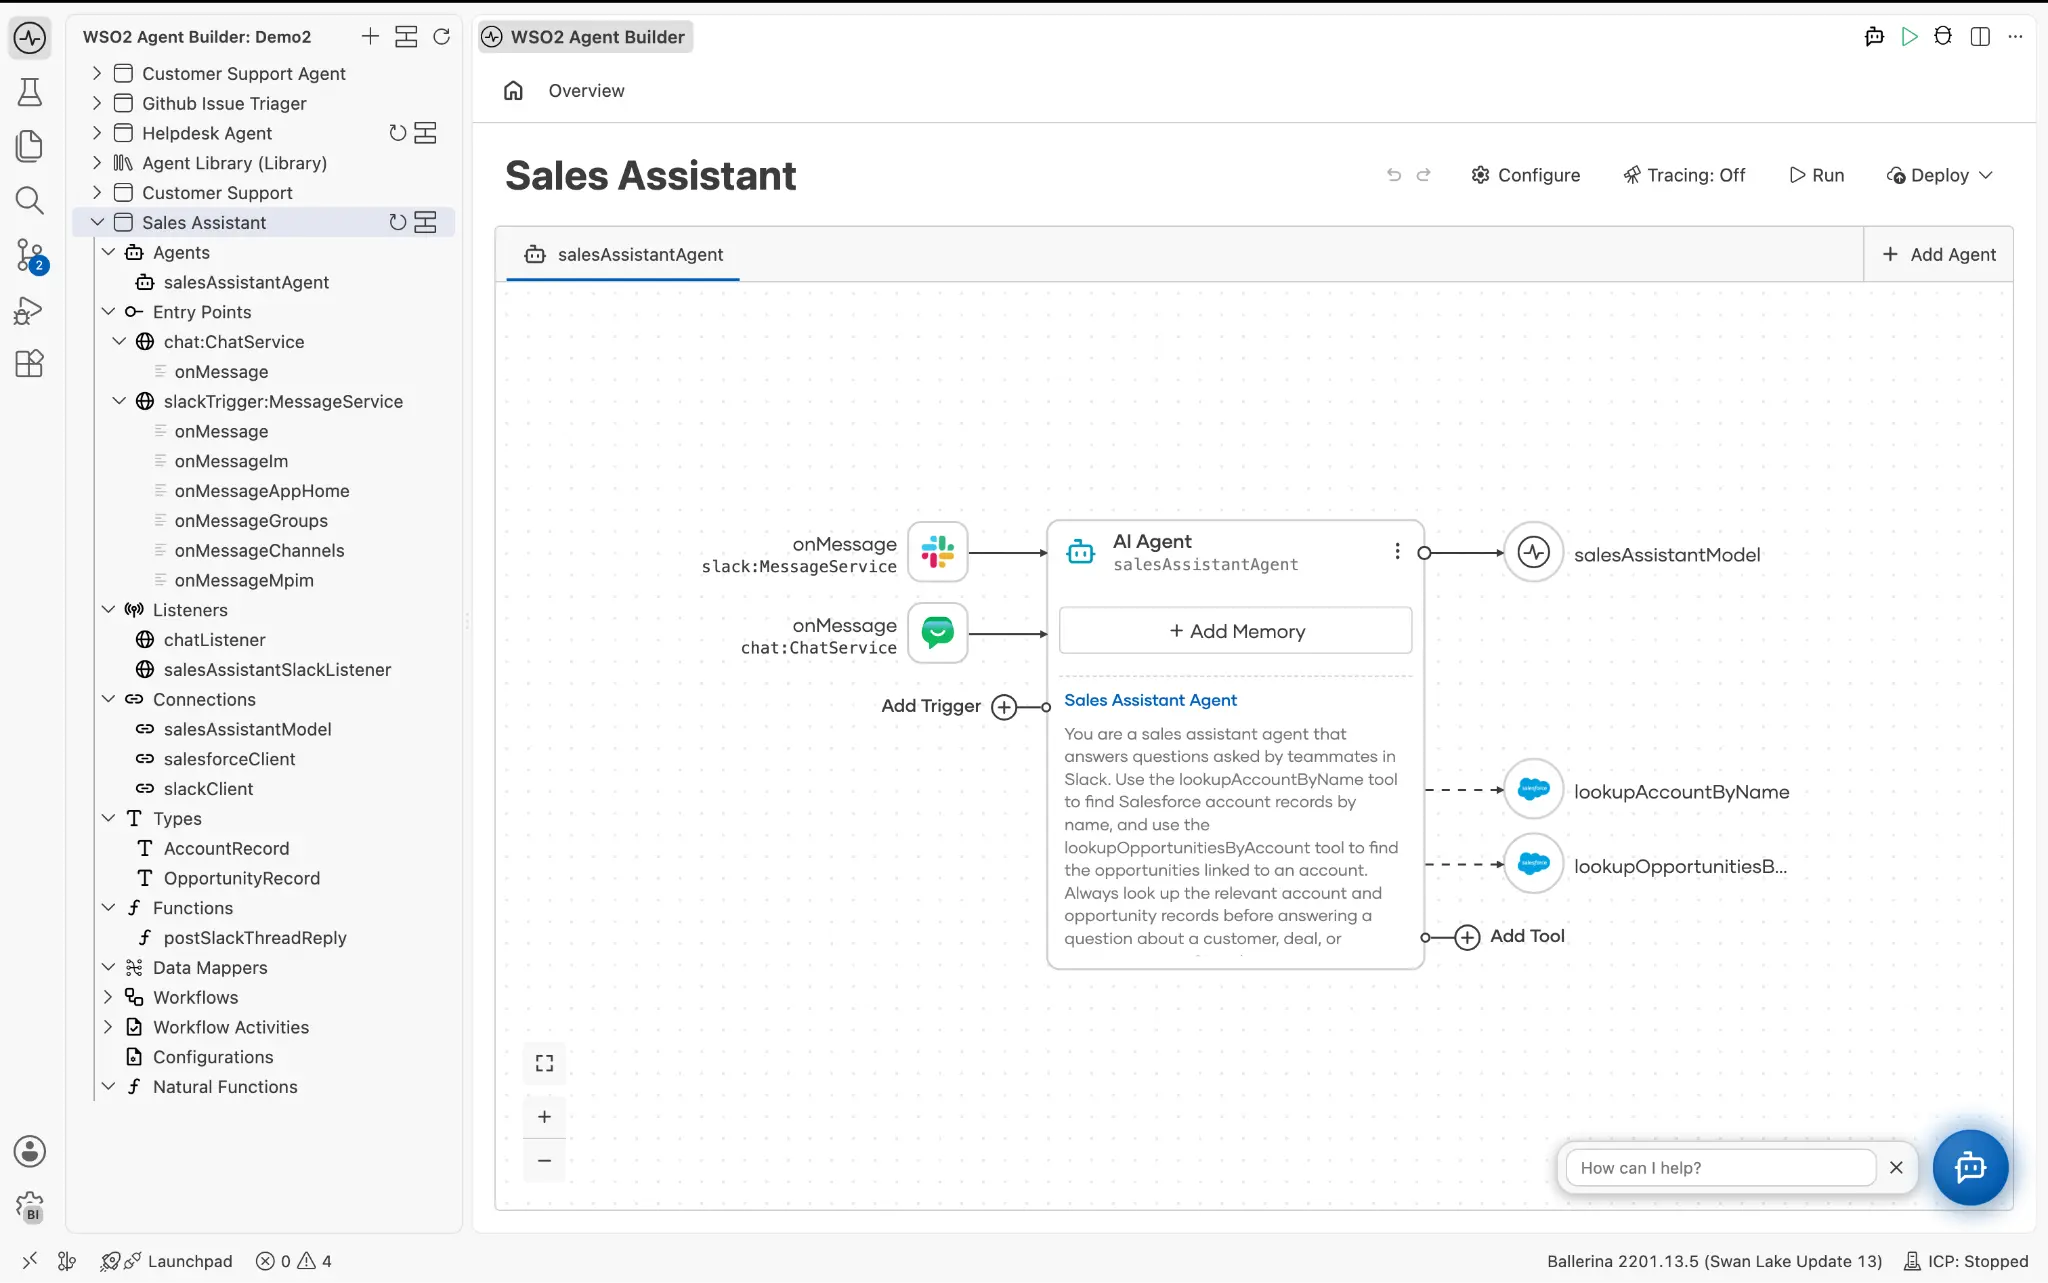Click the blue chat assistant floating button
This screenshot has width=2048, height=1283.
click(1970, 1167)
